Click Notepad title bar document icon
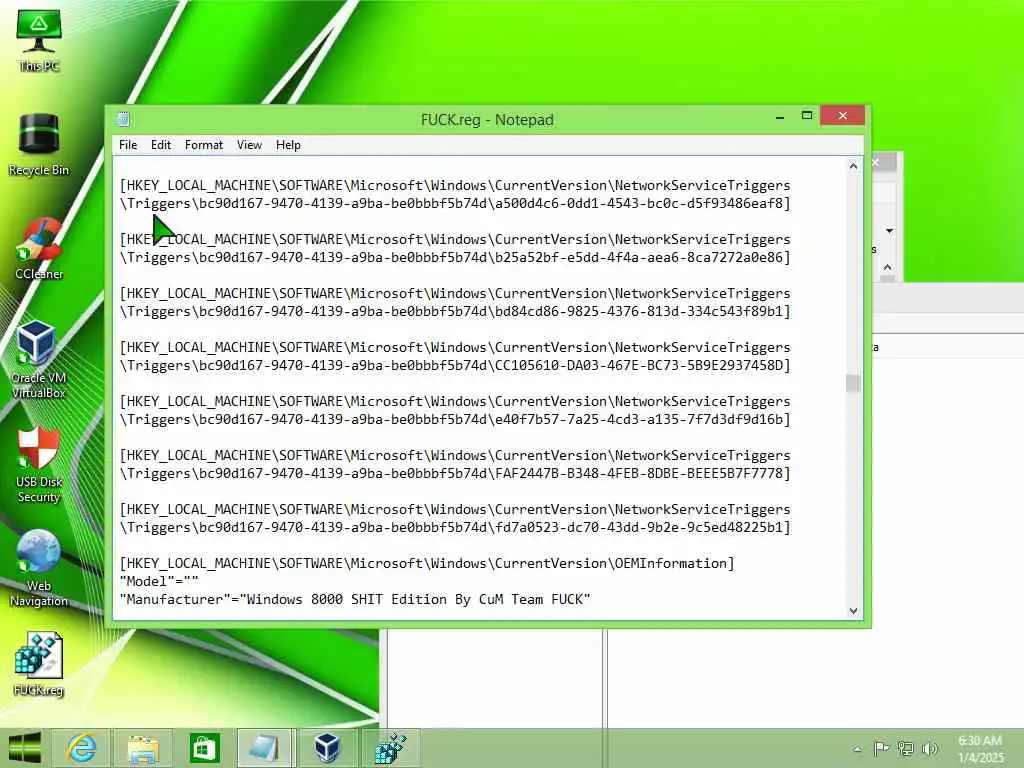 point(123,119)
